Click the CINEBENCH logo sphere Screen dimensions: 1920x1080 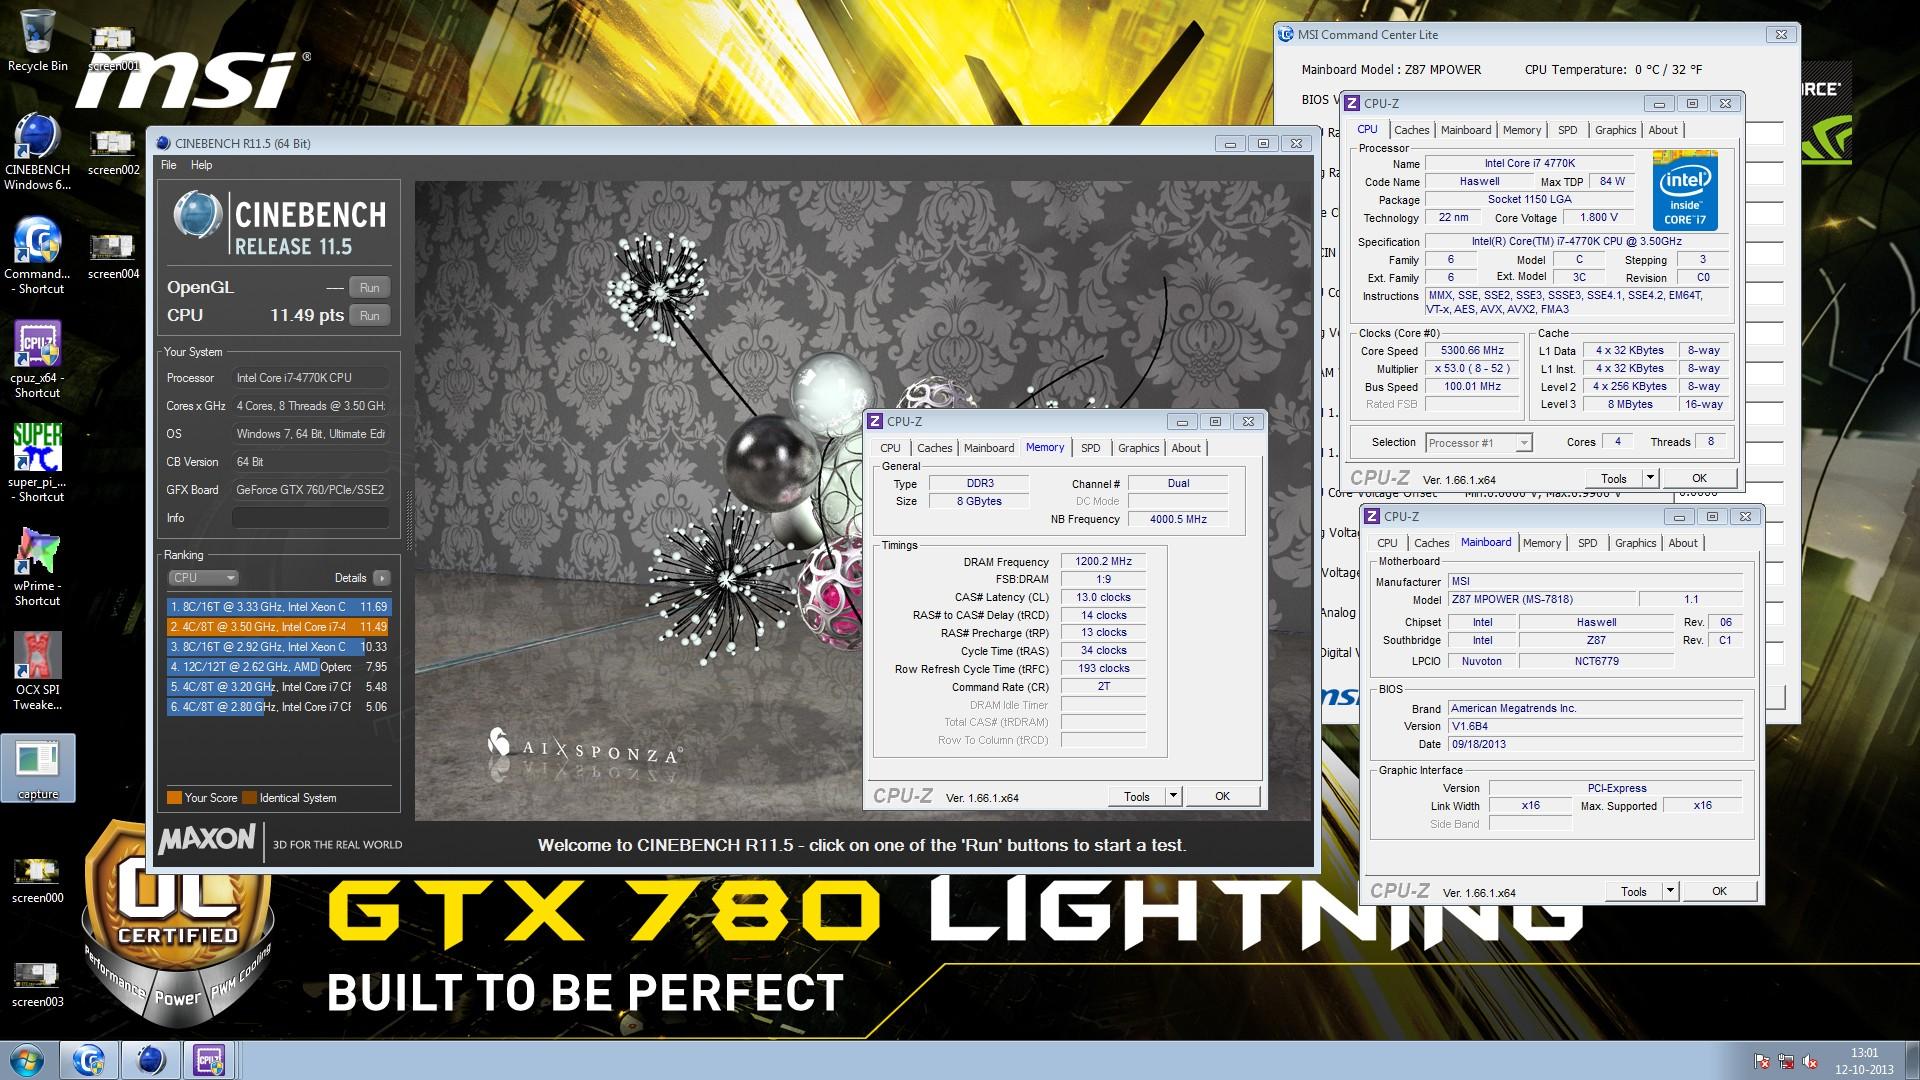point(197,215)
